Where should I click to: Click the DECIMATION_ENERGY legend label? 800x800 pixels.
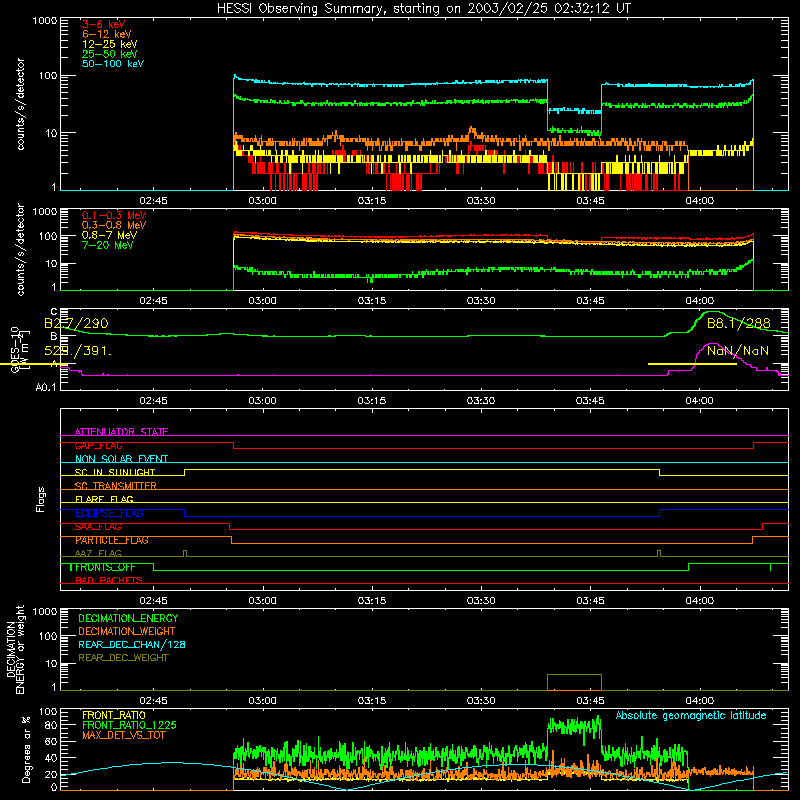tap(128, 618)
